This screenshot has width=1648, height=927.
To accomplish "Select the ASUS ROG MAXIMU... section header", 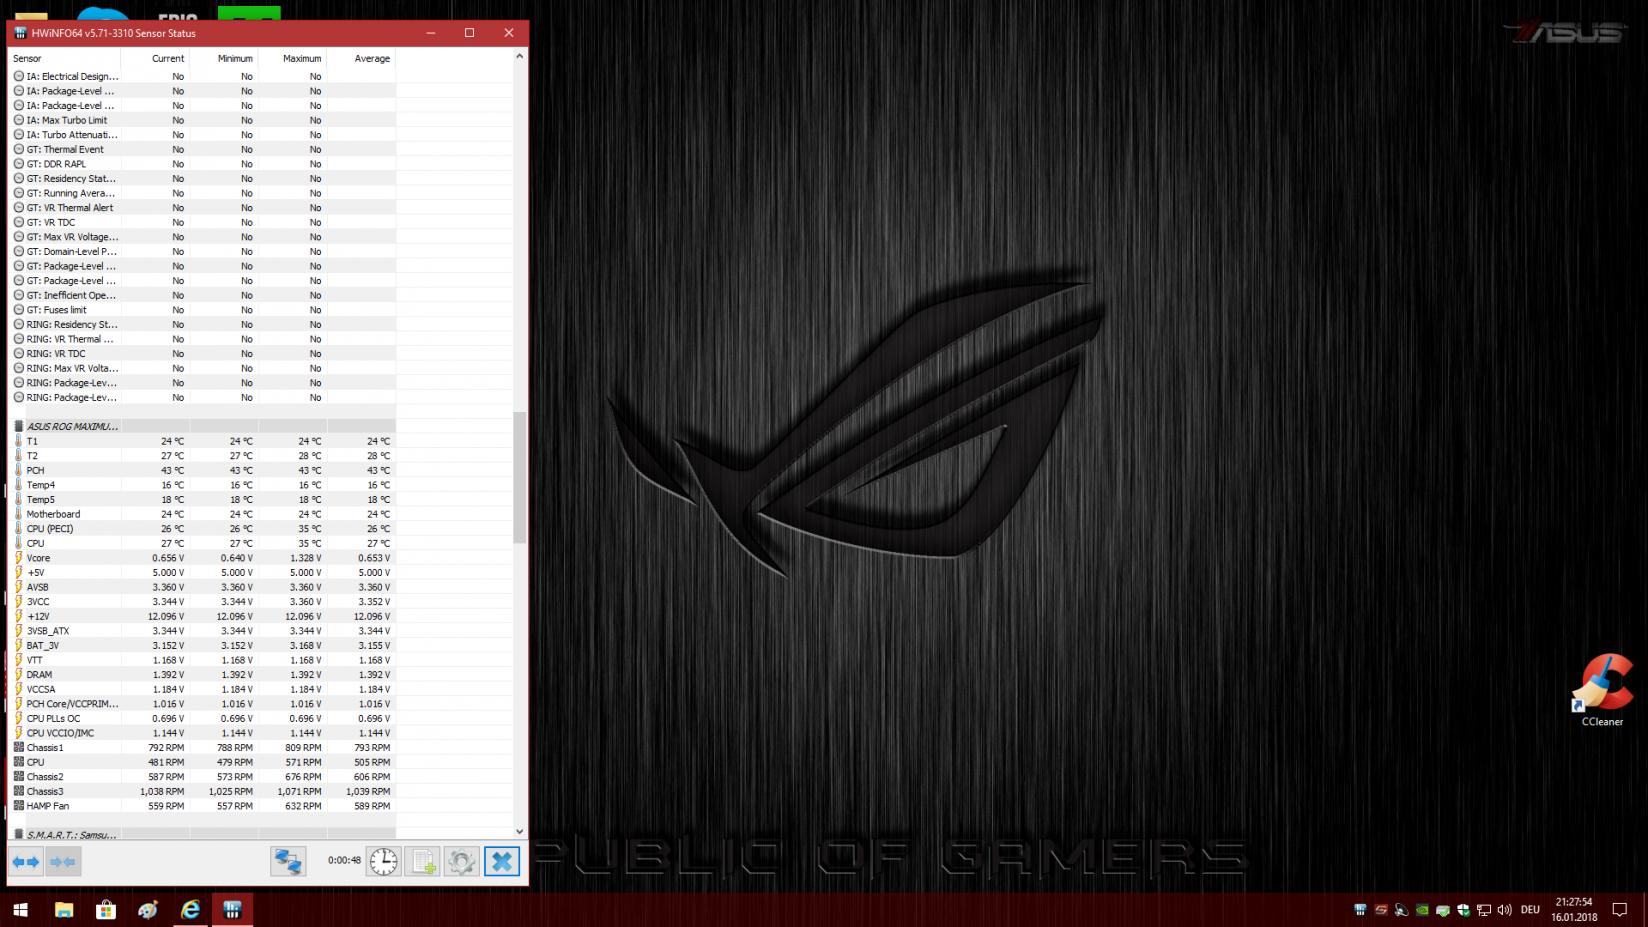I will [202, 426].
